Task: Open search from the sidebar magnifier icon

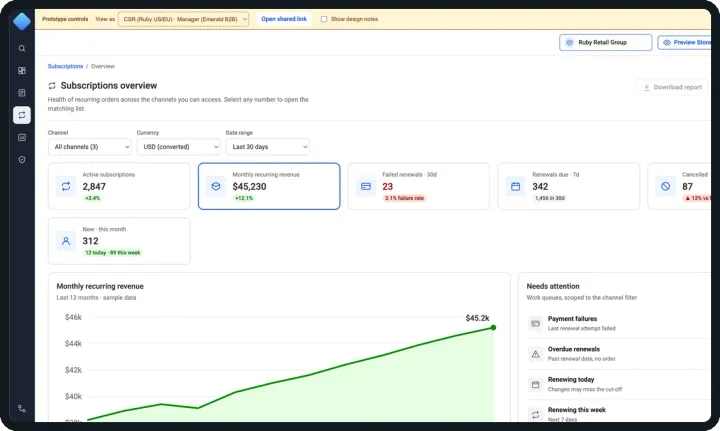Action: point(22,48)
